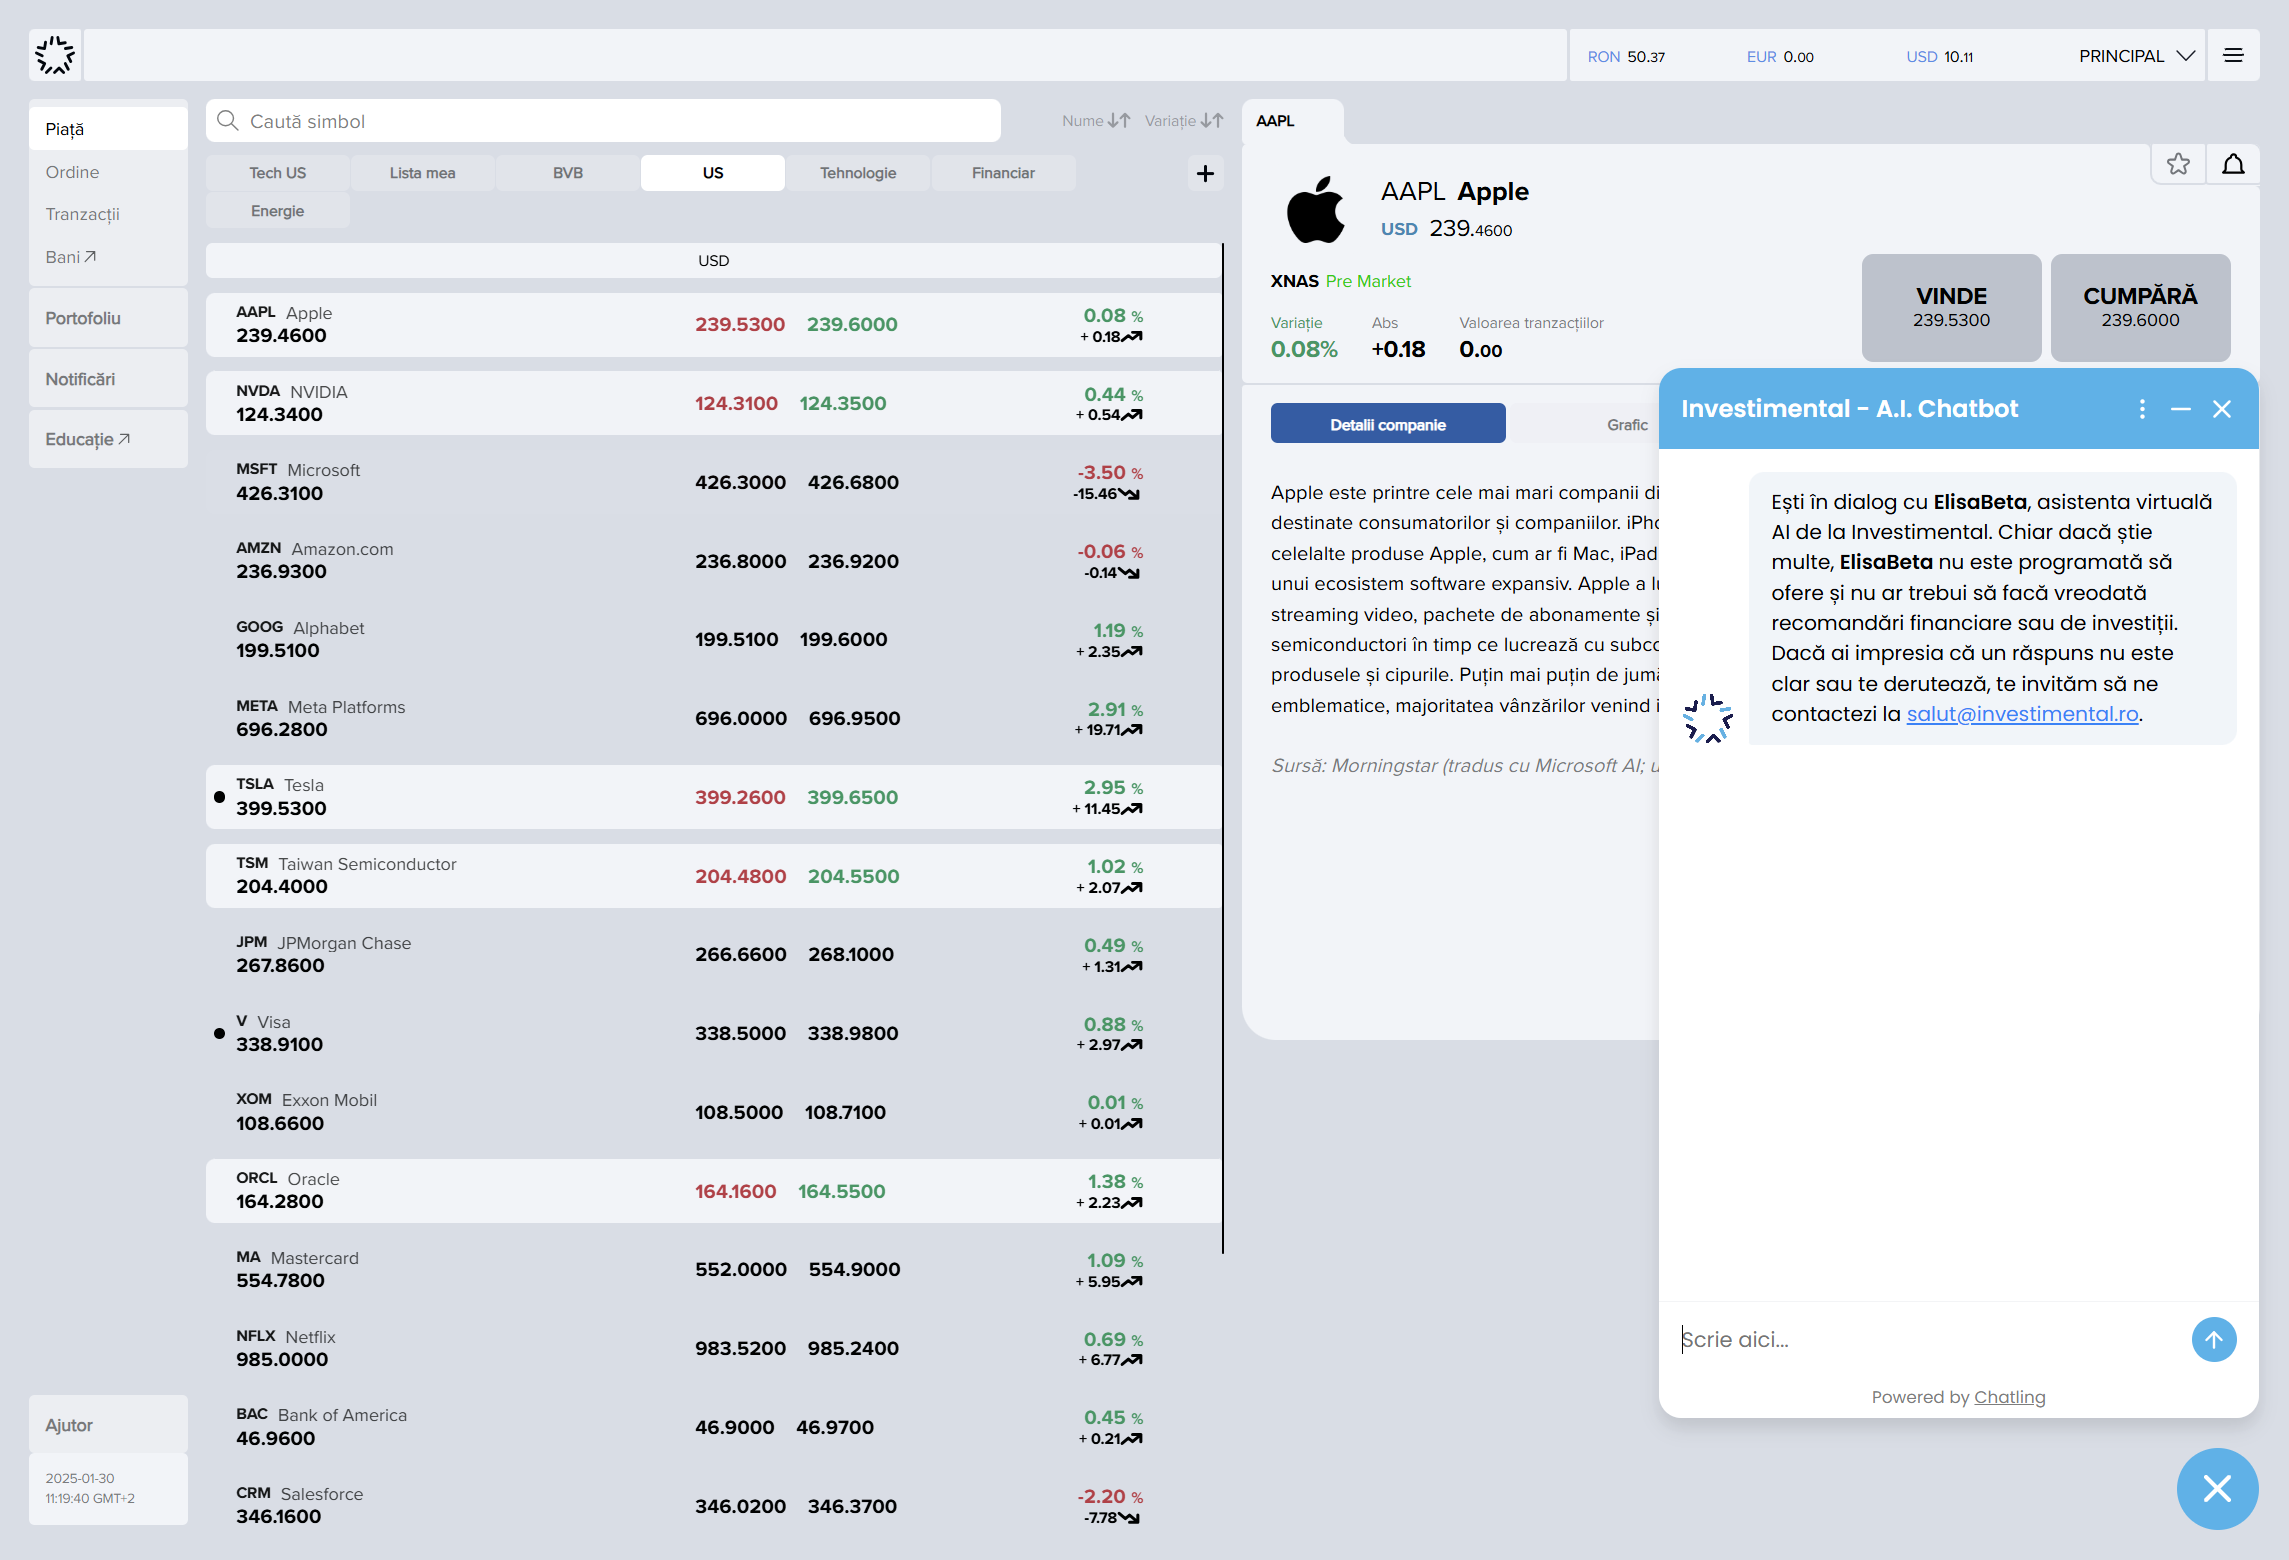Select the Tehnologie list tab
The height and width of the screenshot is (1560, 2289).
pyautogui.click(x=858, y=173)
